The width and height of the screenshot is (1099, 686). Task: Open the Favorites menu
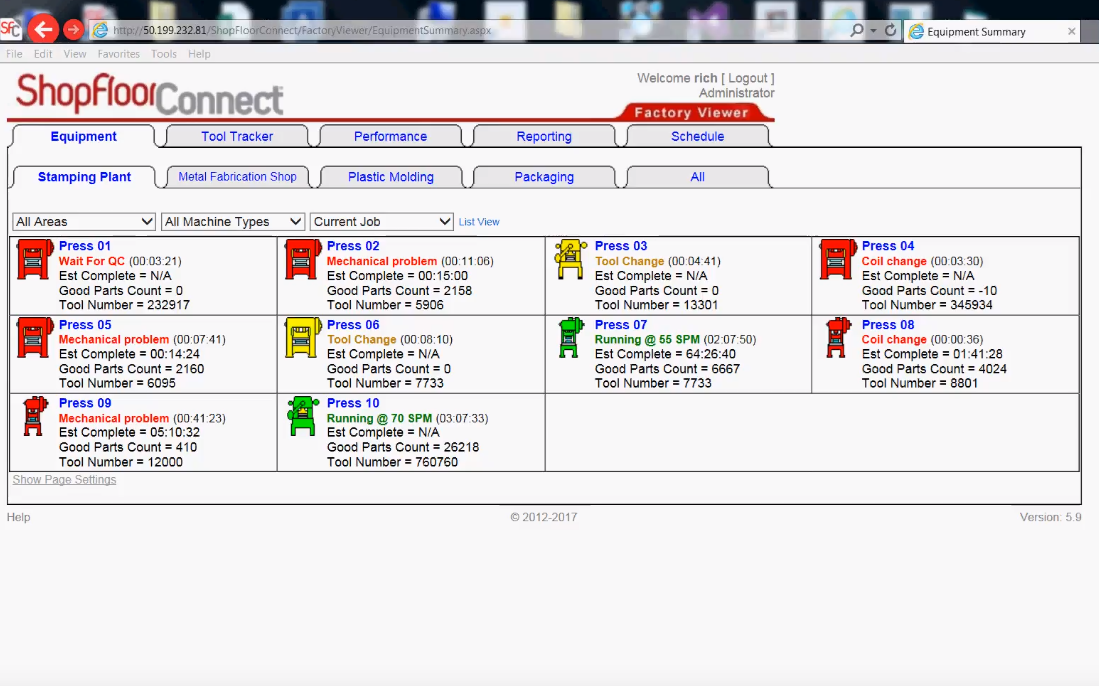[118, 54]
